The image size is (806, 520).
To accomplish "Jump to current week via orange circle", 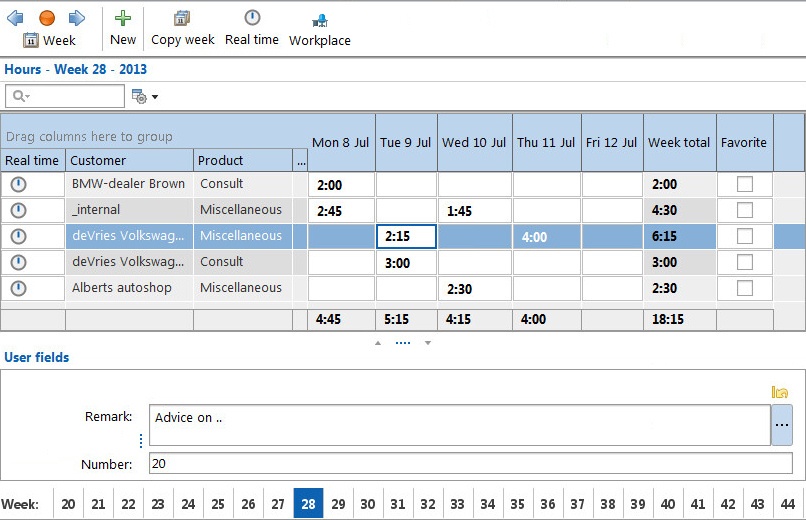I will (x=47, y=18).
